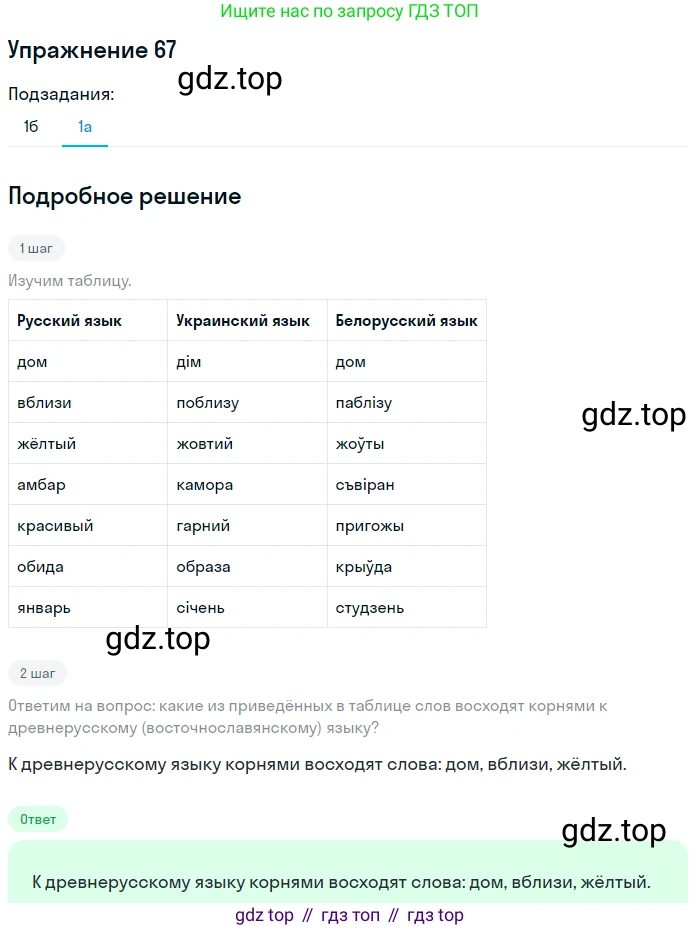Click the 'Белорусский язык' column header
Viewport: 700px width, 930px height.
tap(406, 321)
